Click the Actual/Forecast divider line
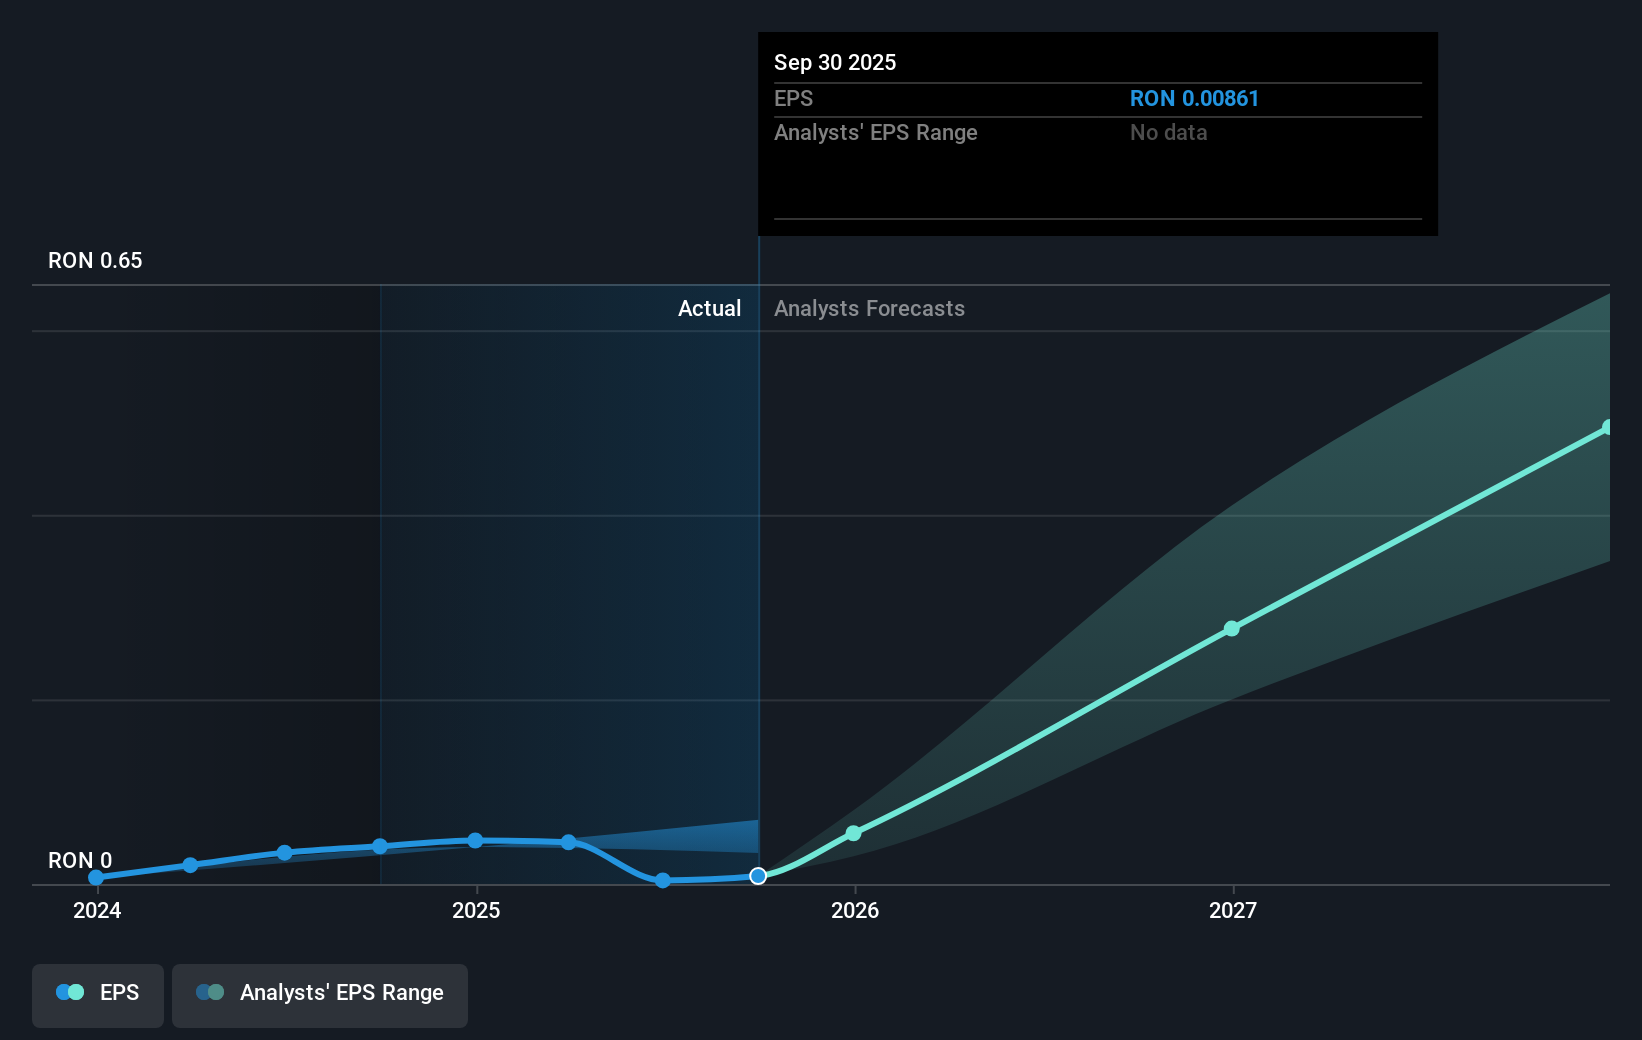The image size is (1642, 1040). tap(759, 550)
